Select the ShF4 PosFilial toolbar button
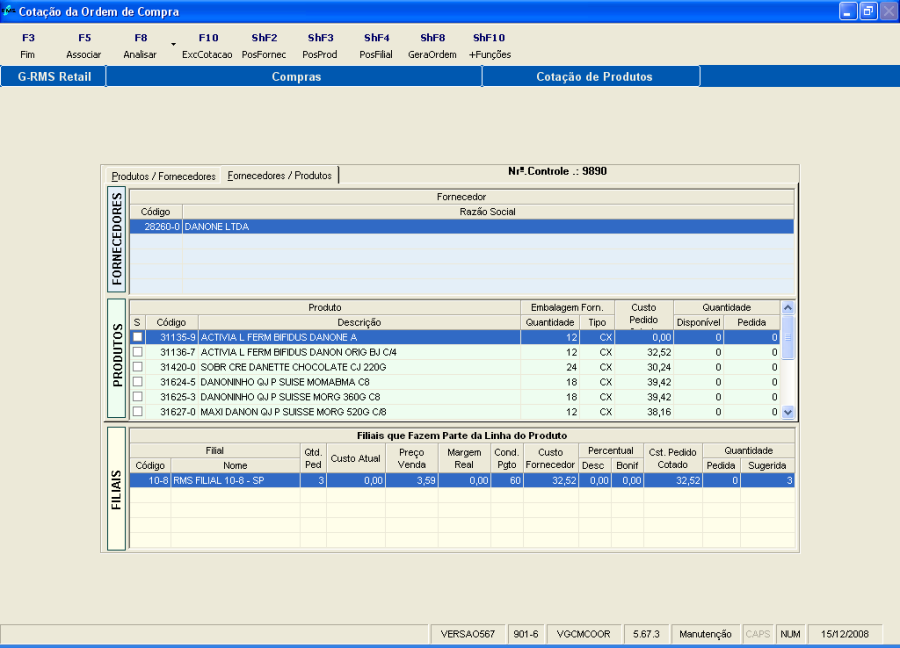 [x=376, y=46]
